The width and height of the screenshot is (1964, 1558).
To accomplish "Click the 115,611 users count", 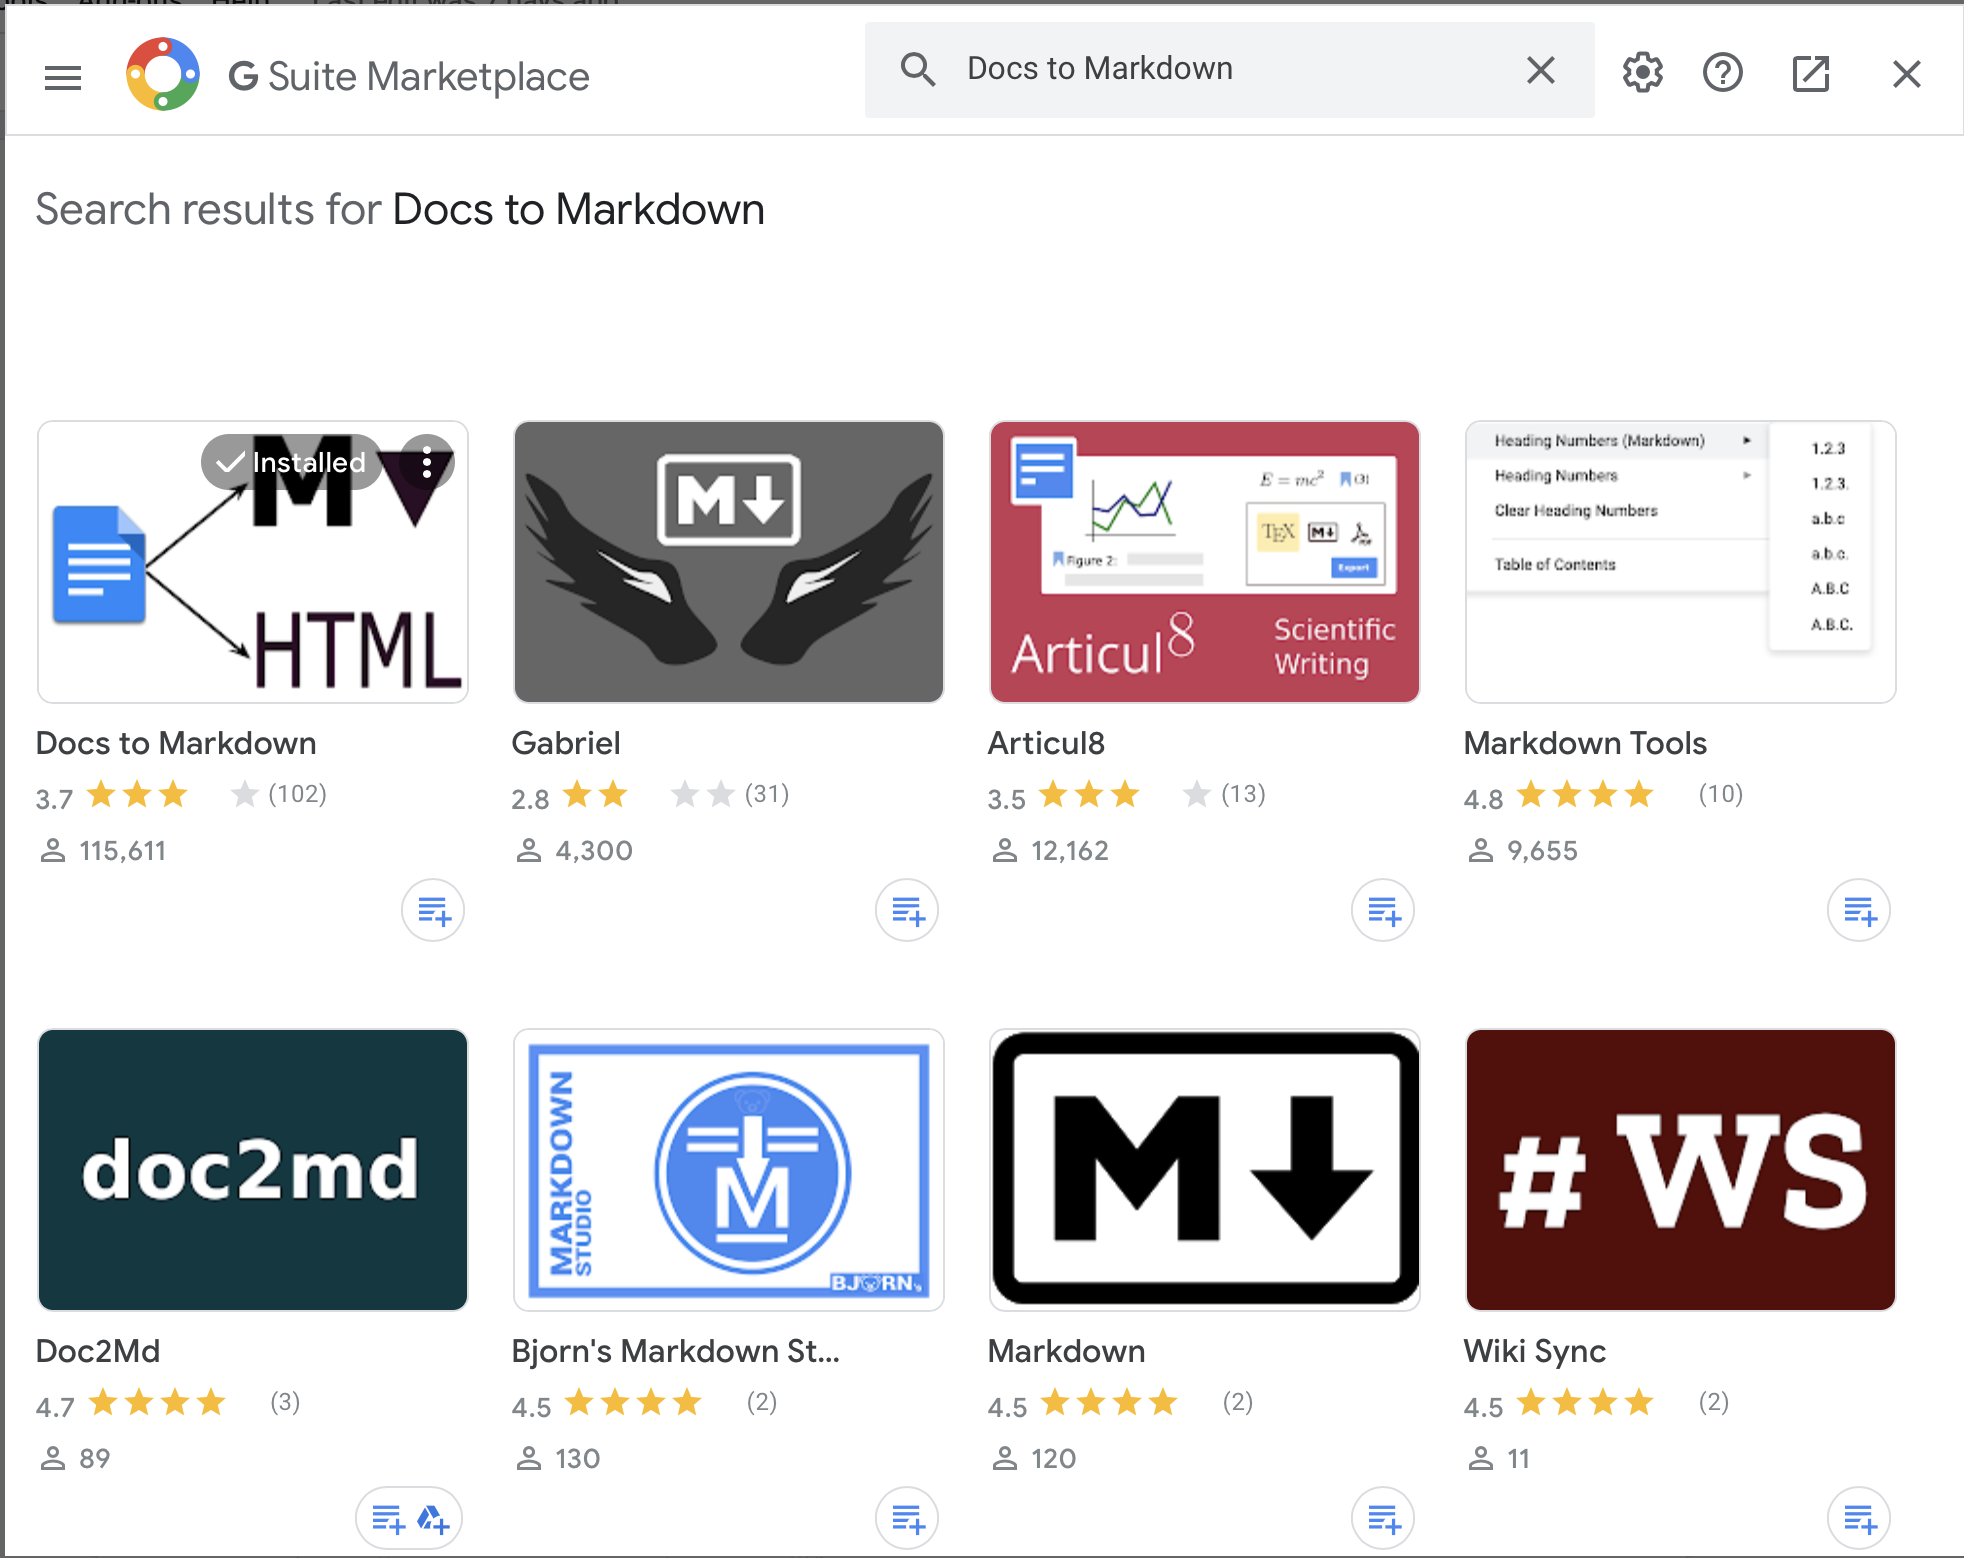I will [x=103, y=851].
